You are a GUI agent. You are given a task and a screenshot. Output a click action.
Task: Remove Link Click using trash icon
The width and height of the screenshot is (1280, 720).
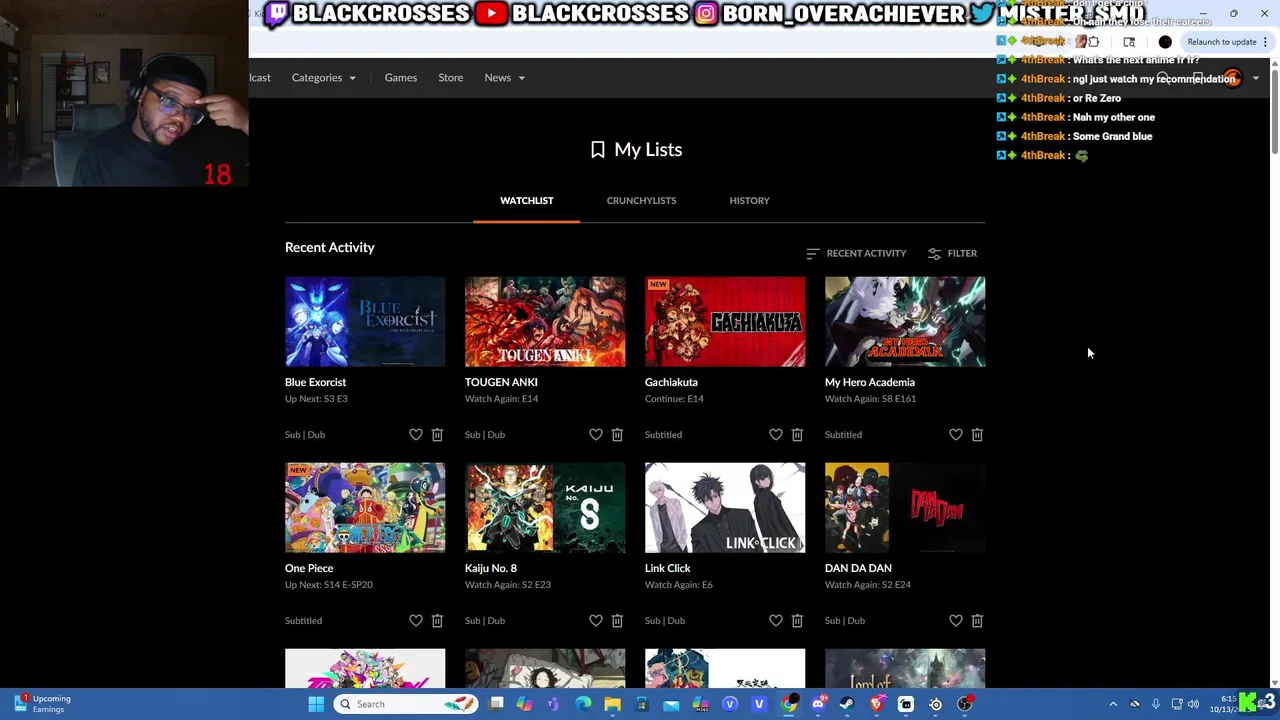click(x=797, y=620)
